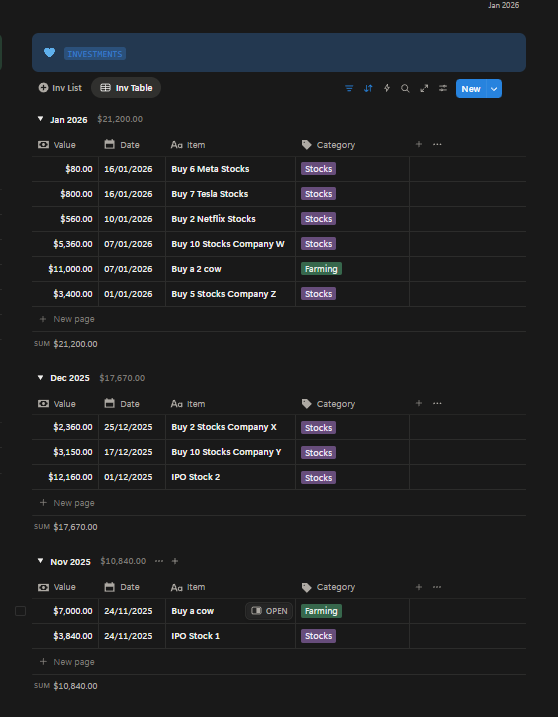The height and width of the screenshot is (717, 558).
Task: Open the Buy a cow page with OPEN button
Action: point(269,611)
